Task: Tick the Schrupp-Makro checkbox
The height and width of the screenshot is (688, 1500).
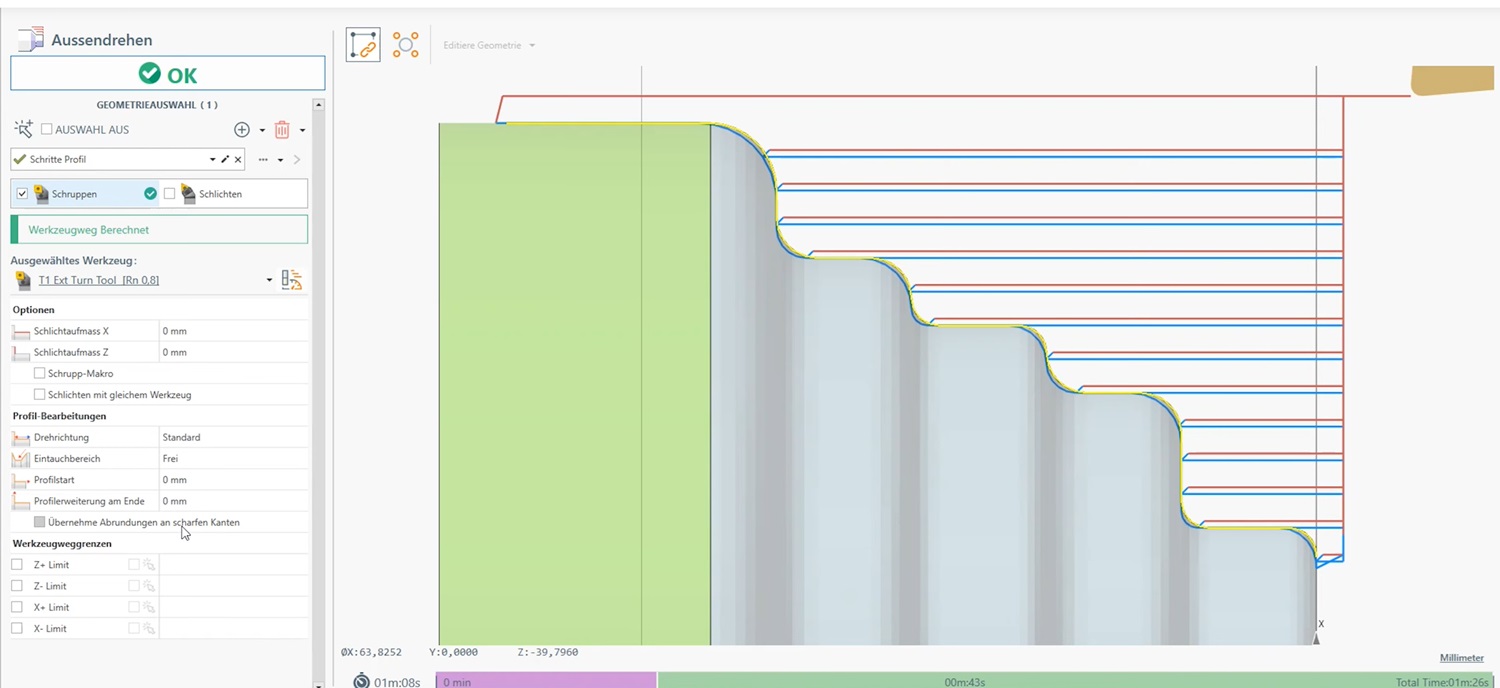Action: pos(40,374)
